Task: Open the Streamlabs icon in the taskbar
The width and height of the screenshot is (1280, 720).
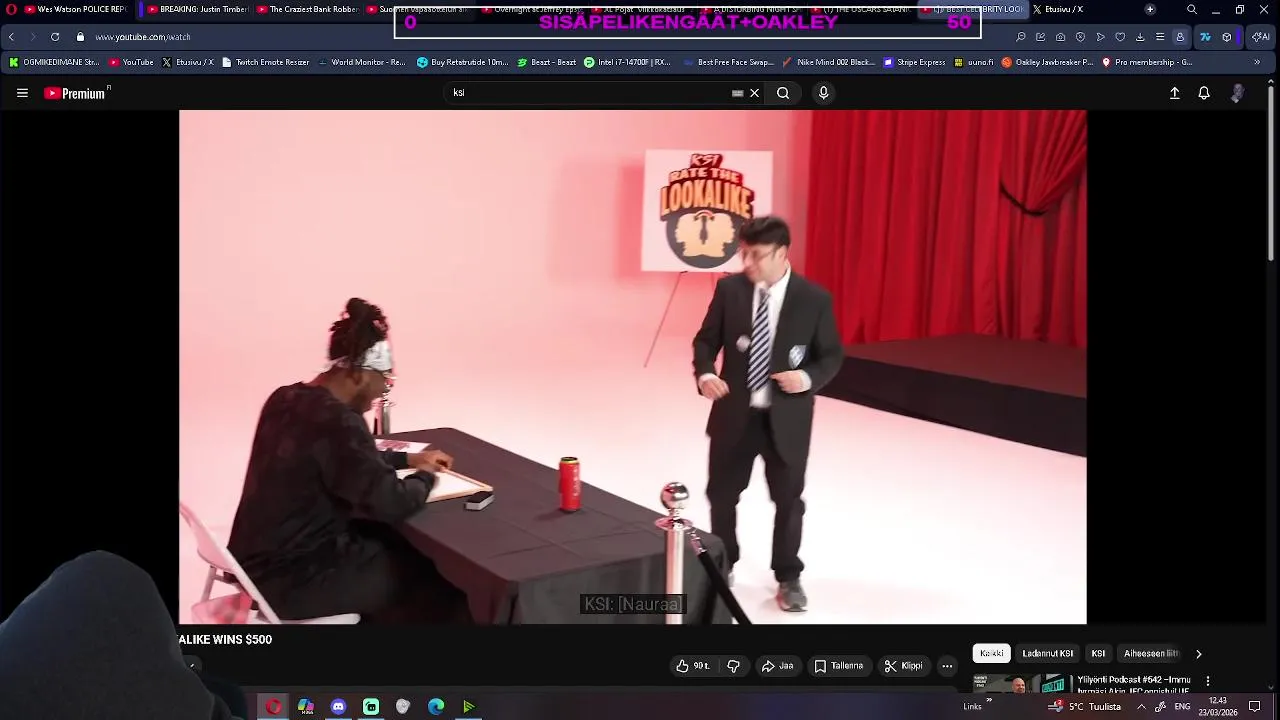Action: 371,707
